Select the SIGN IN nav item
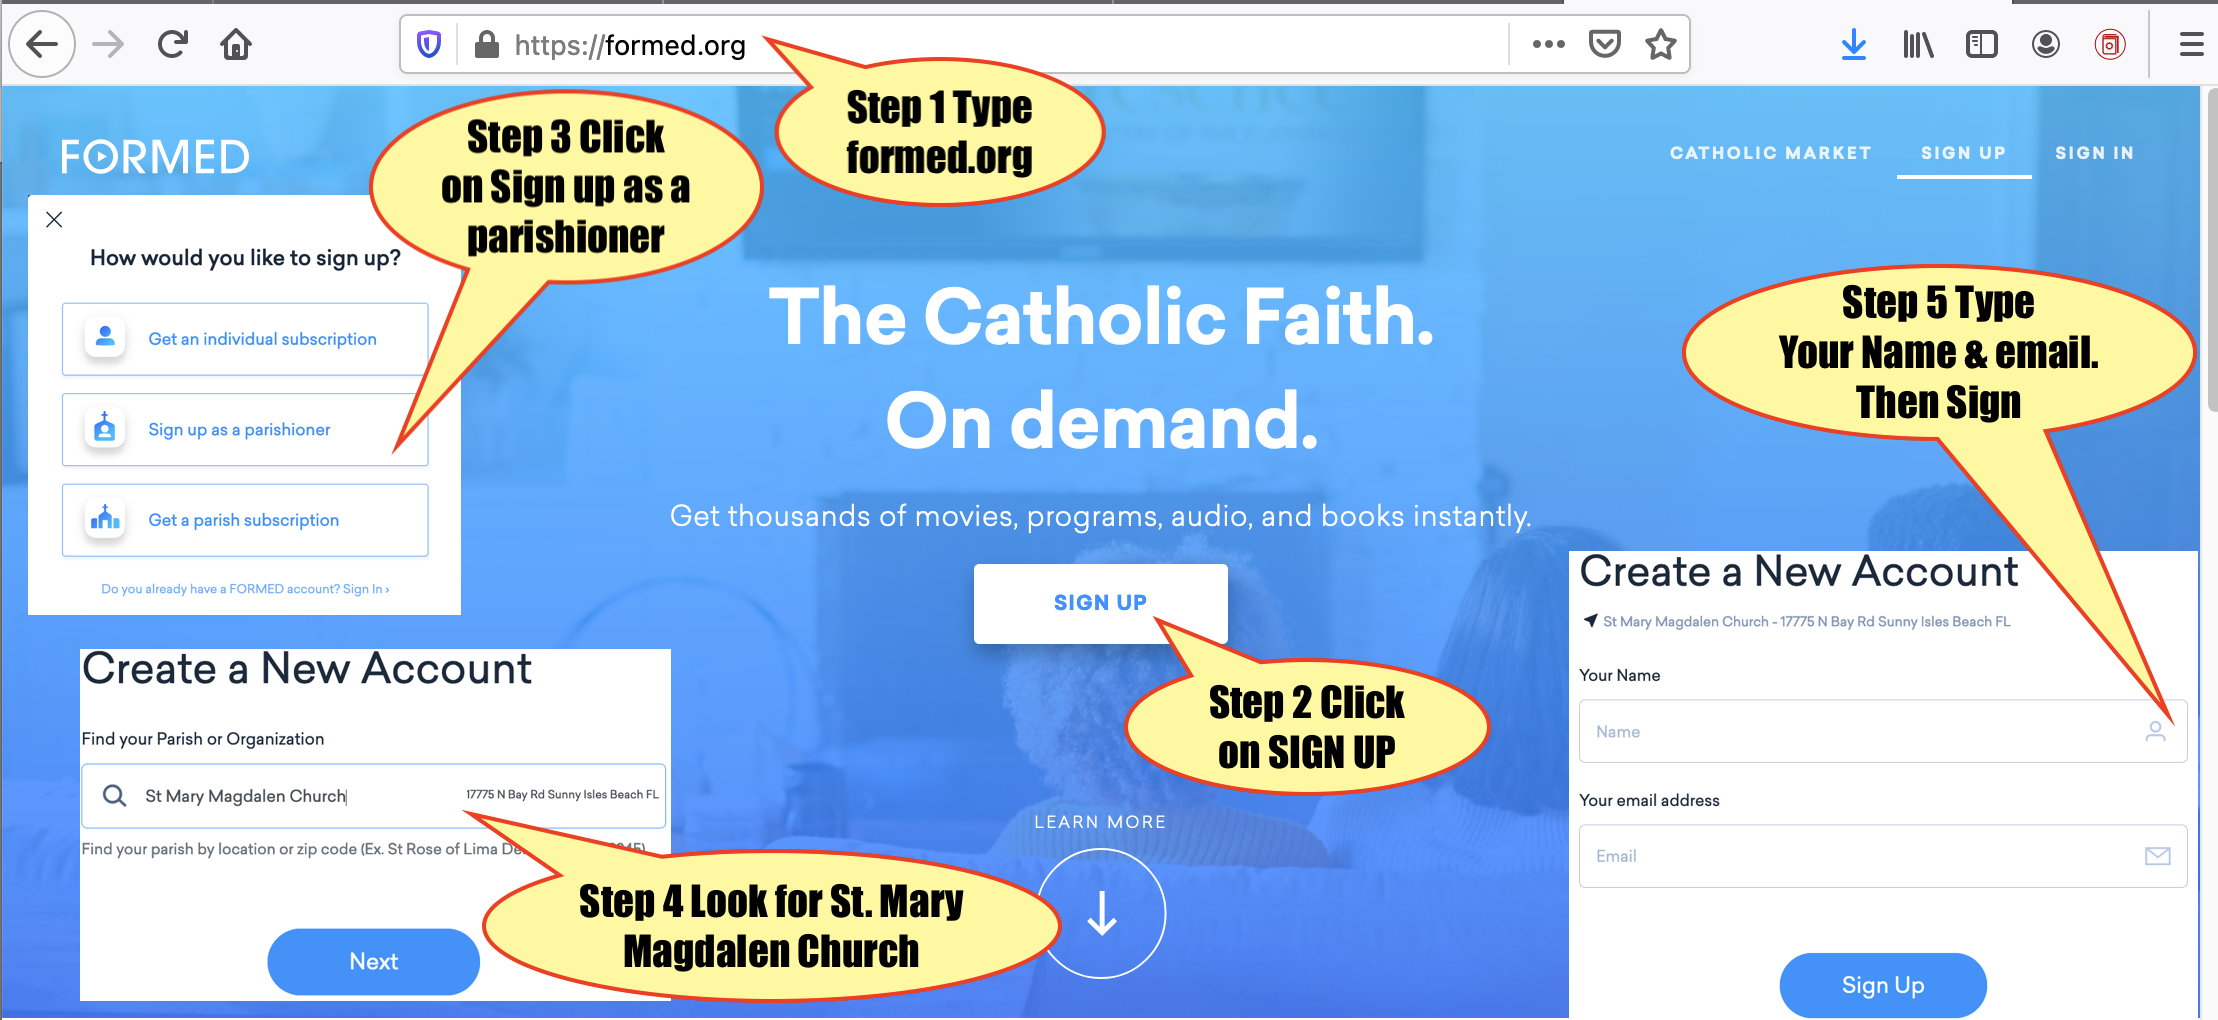The width and height of the screenshot is (2218, 1020). point(2094,153)
